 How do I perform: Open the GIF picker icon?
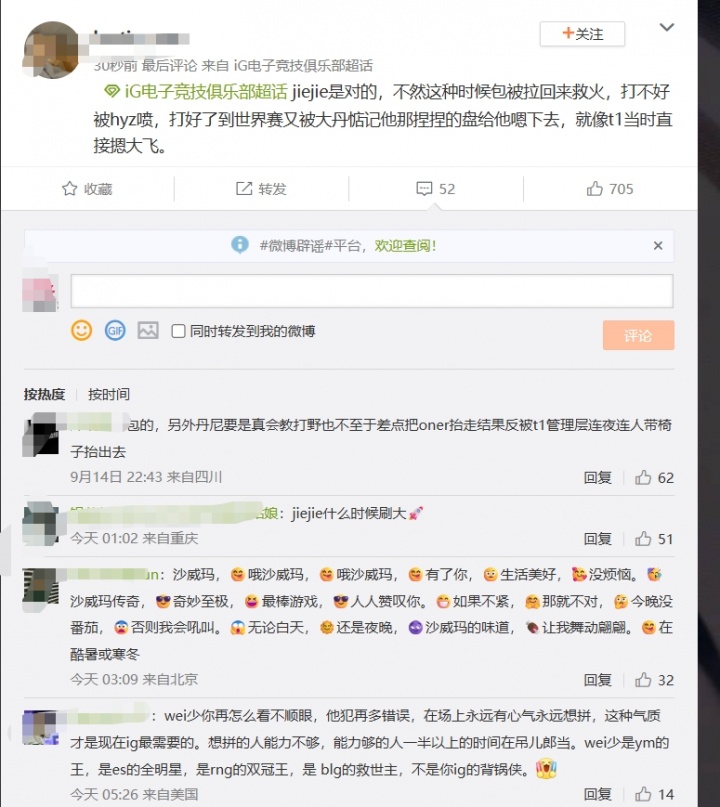tap(115, 330)
